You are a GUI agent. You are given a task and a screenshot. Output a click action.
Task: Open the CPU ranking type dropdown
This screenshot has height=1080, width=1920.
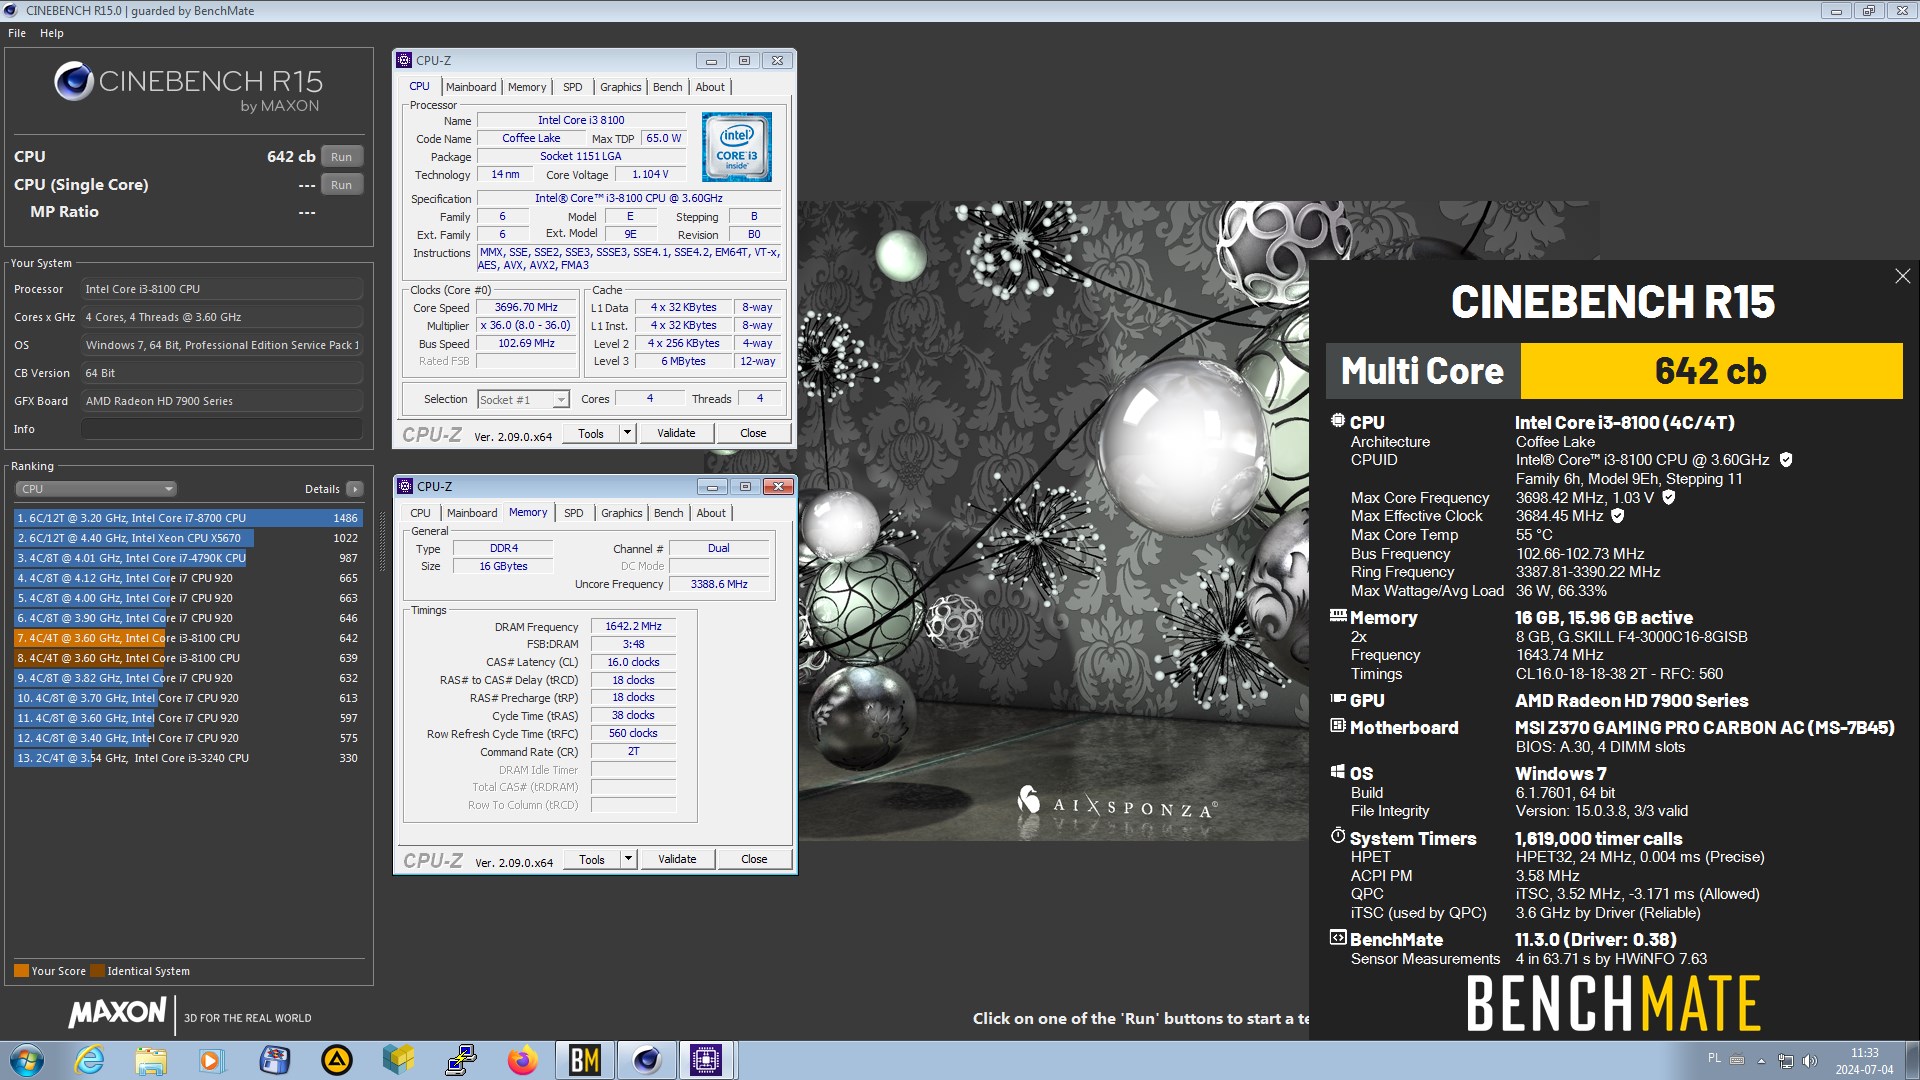coord(96,489)
